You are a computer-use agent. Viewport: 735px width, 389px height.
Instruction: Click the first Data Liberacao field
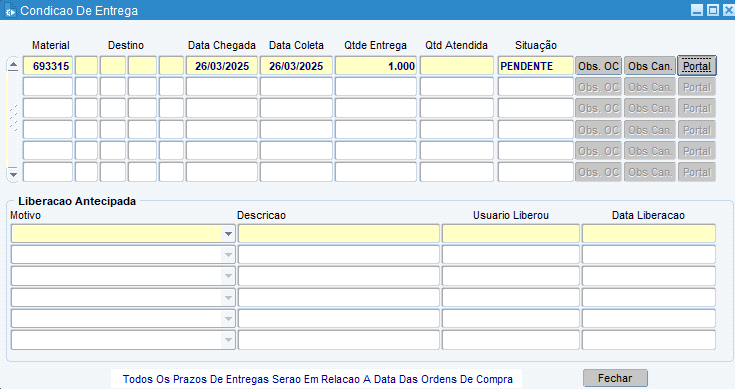coord(649,234)
